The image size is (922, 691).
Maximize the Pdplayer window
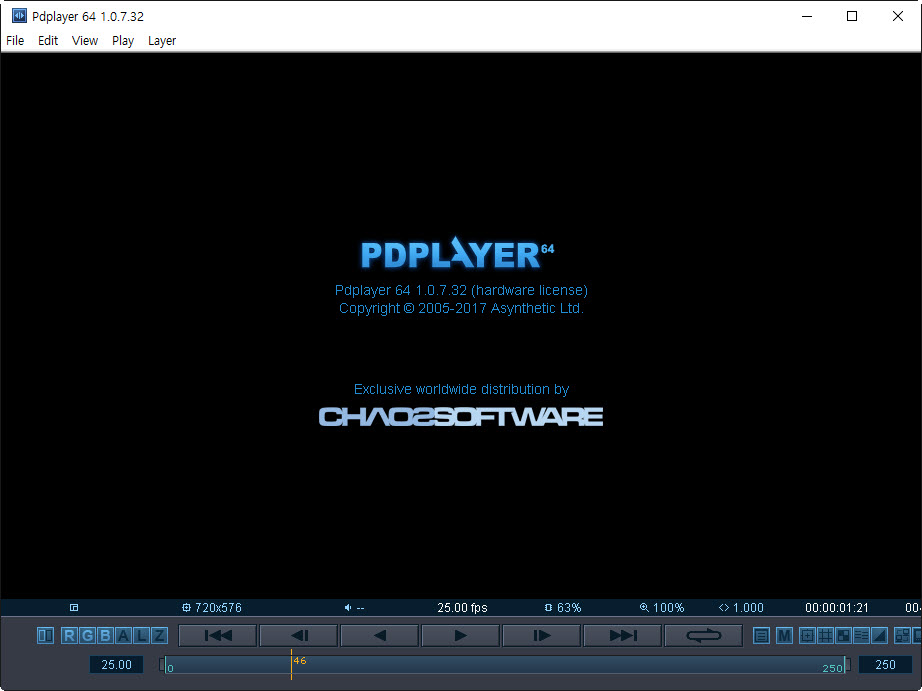click(851, 16)
